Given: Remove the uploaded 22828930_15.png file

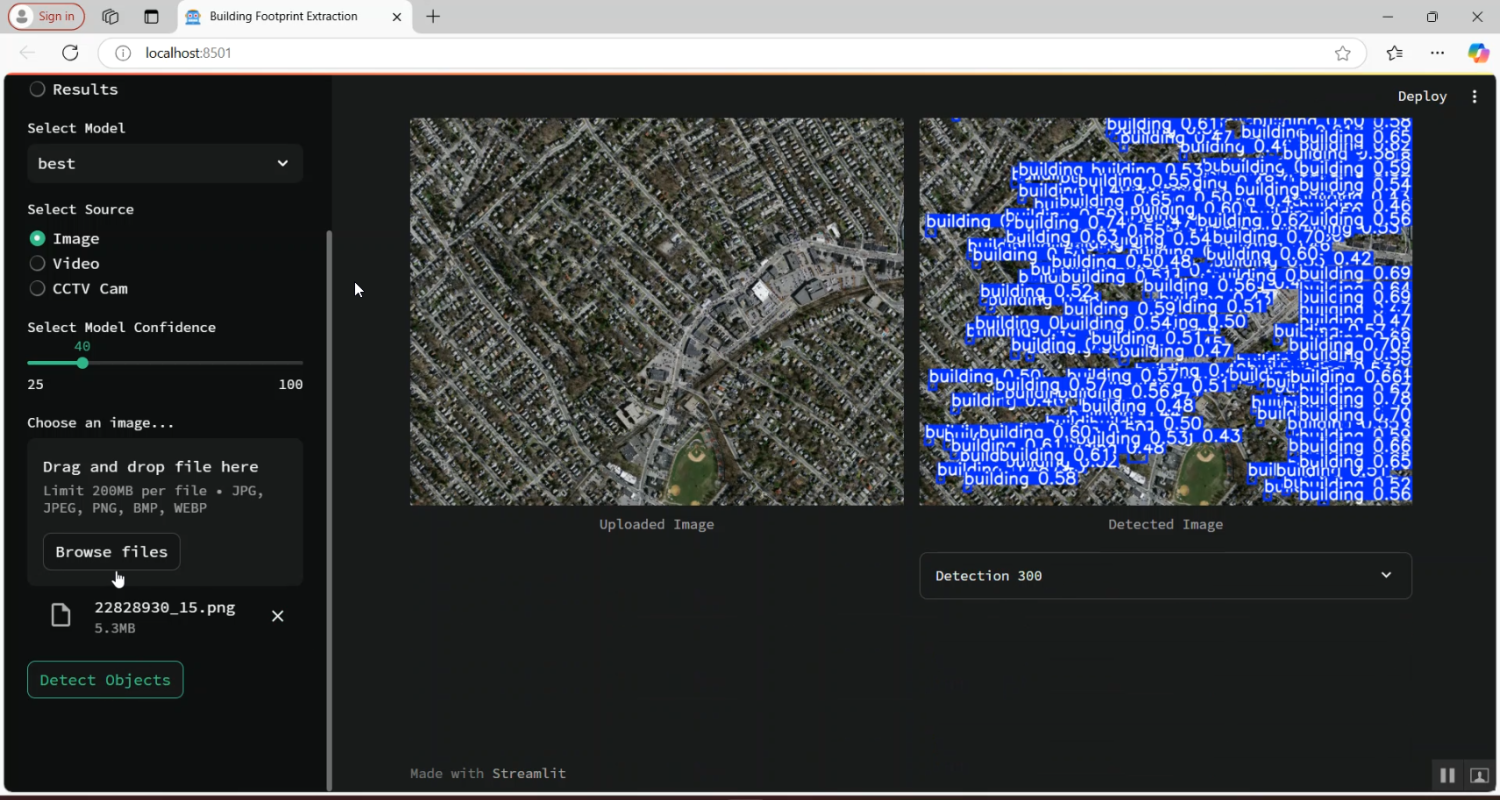Looking at the screenshot, I should click(278, 616).
